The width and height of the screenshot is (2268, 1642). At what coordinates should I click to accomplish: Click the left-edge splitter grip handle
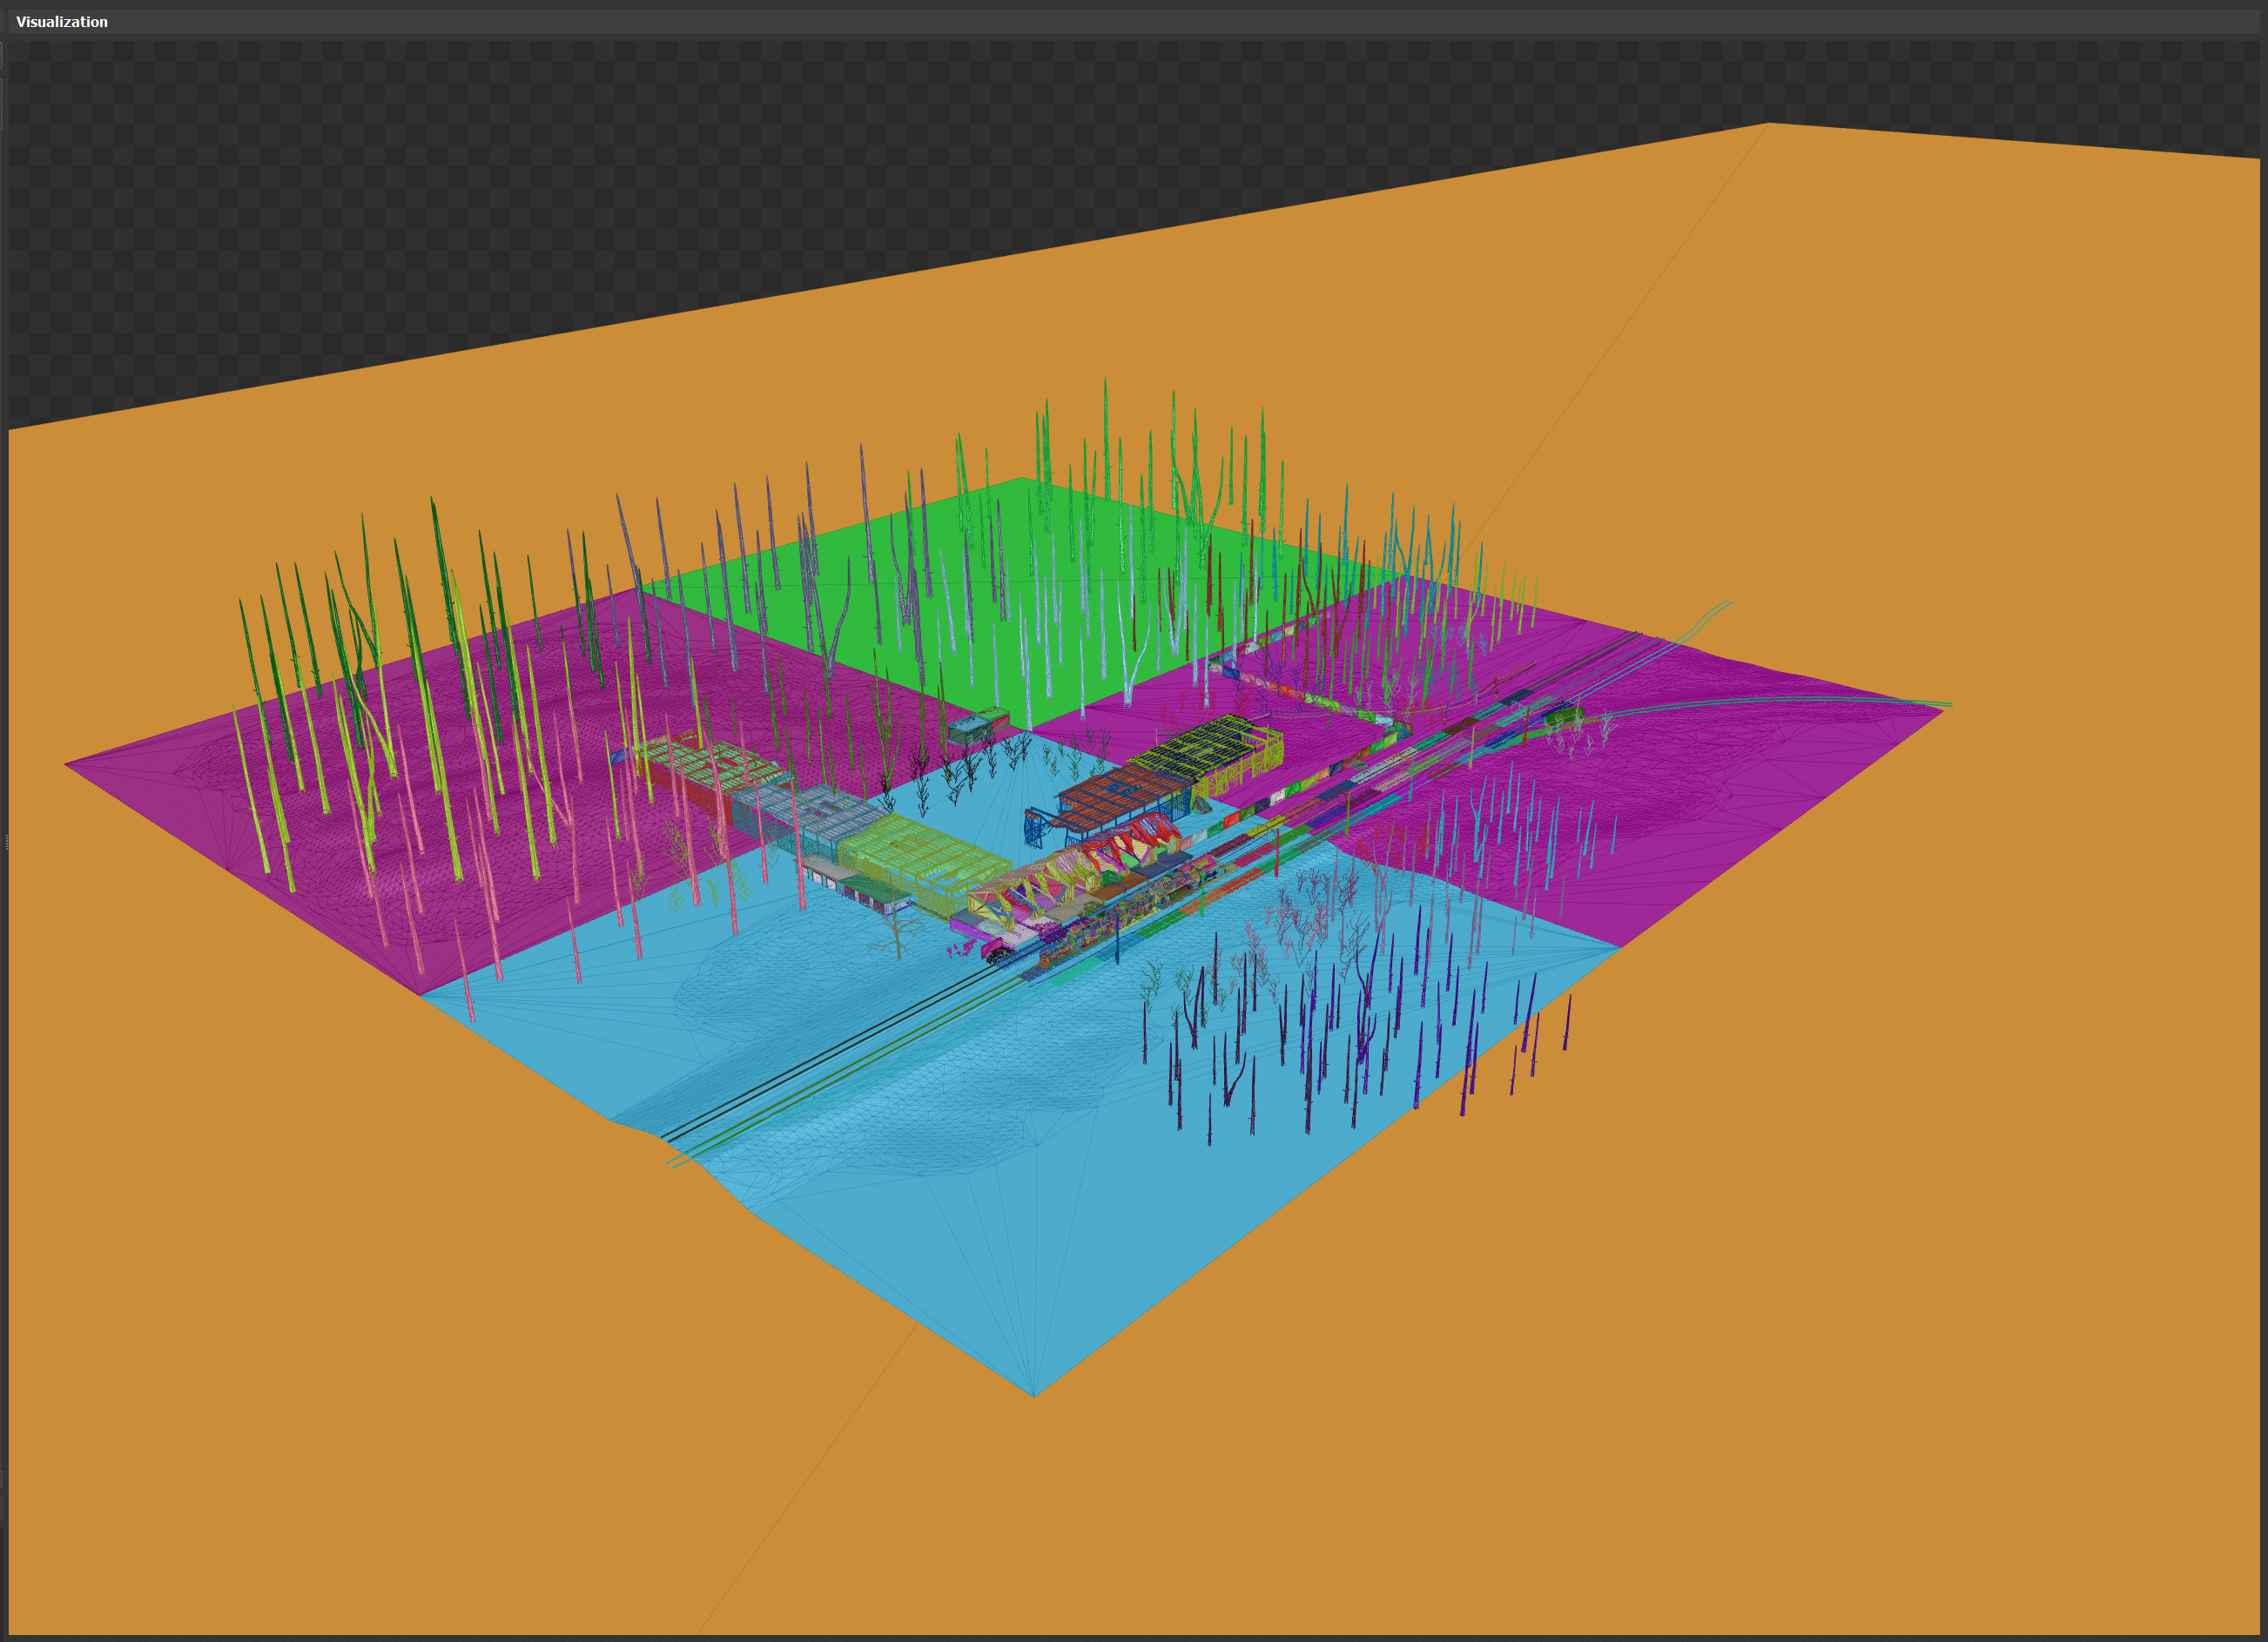coord(6,842)
